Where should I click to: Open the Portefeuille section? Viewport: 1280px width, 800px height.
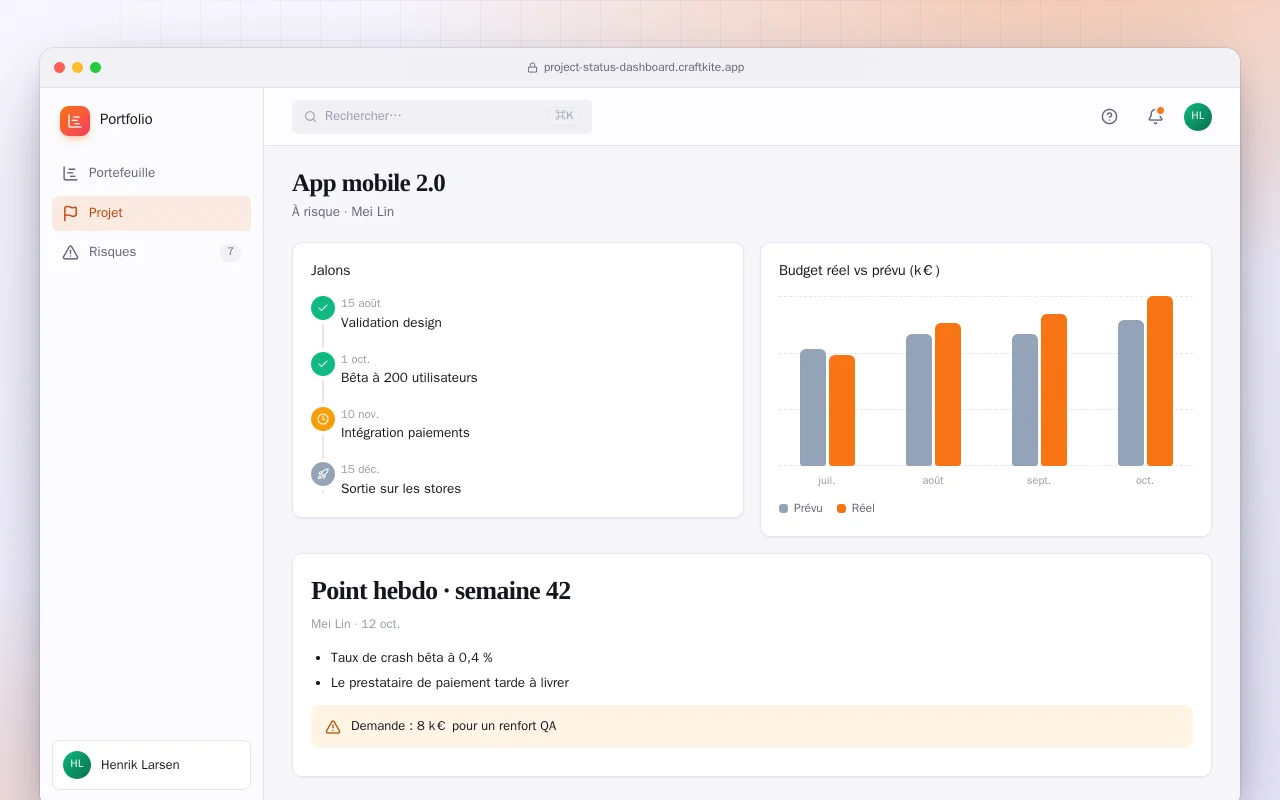[151, 173]
